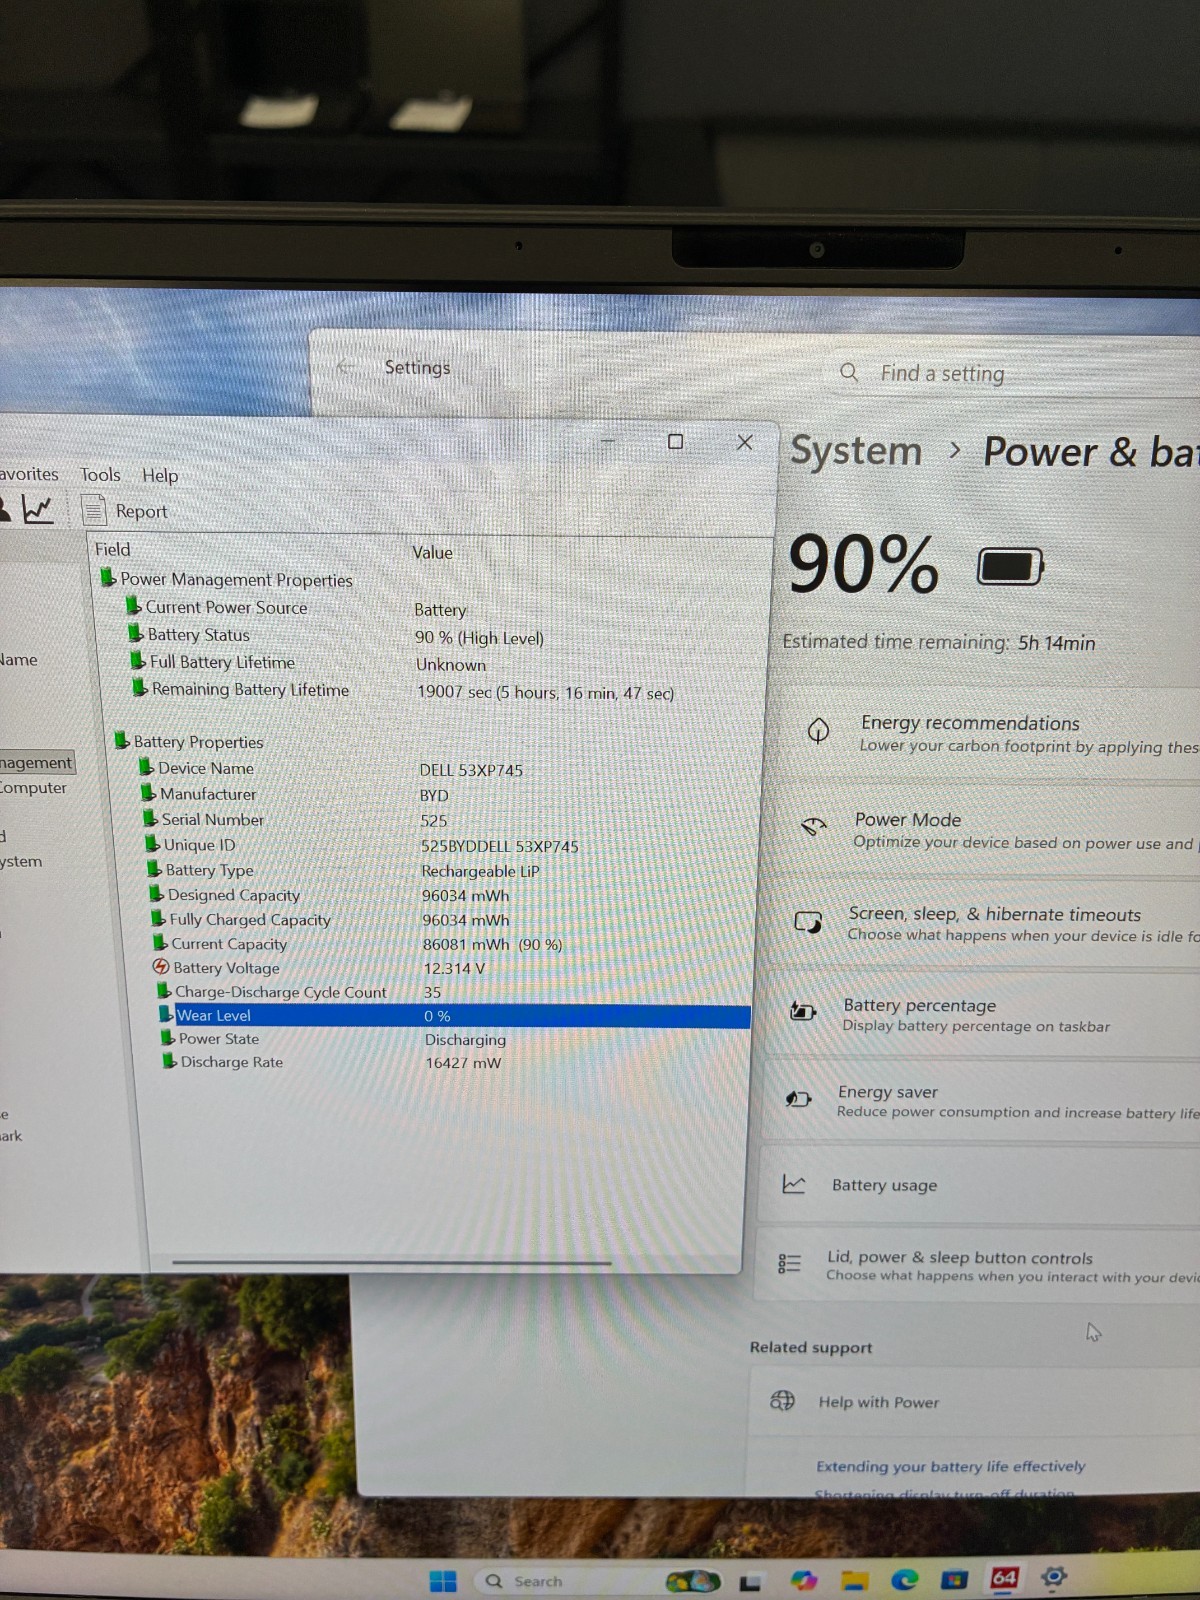Image resolution: width=1200 pixels, height=1600 pixels.
Task: Open the graph chart icon in AIDA64 toolbar
Action: tap(38, 510)
